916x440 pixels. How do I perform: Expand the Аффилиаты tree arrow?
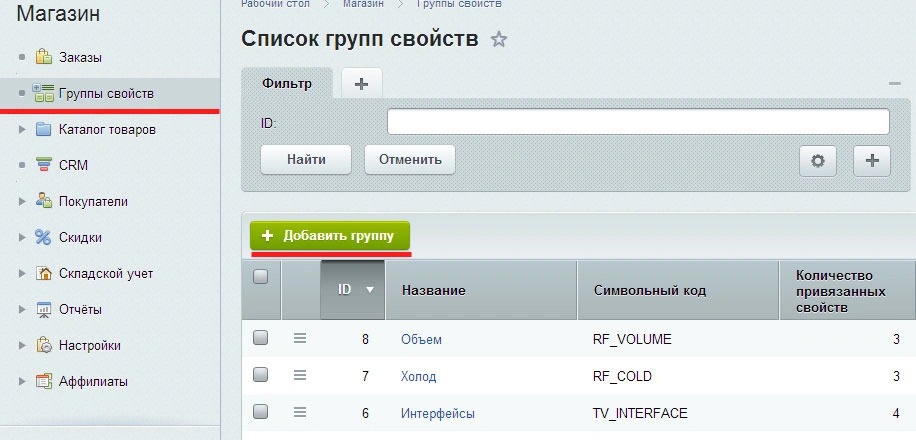click(22, 382)
